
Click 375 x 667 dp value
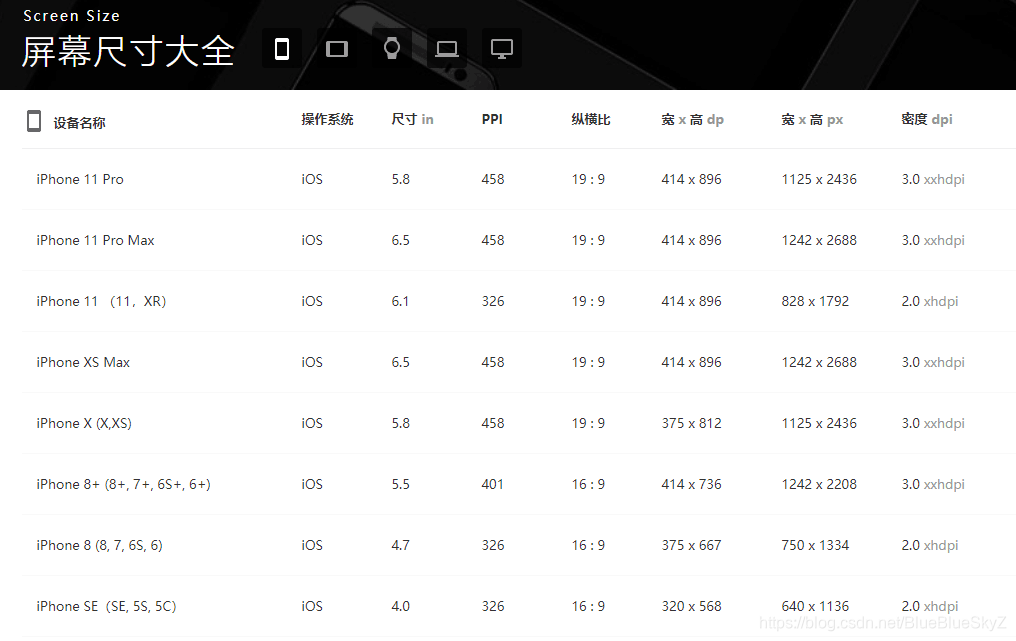691,545
